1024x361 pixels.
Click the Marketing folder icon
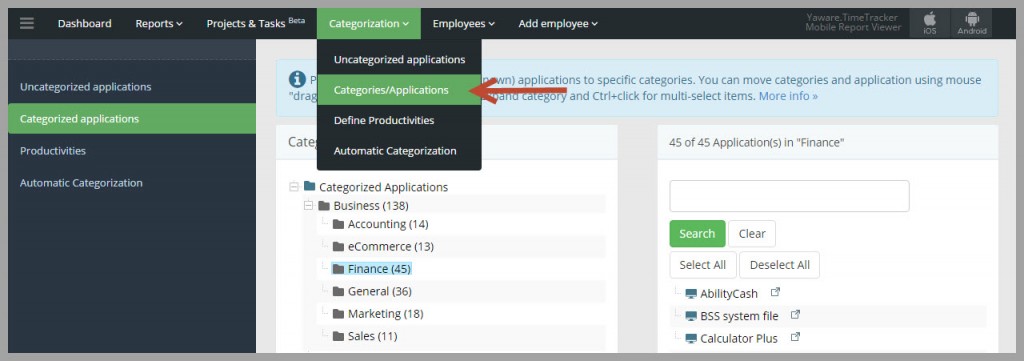[338, 314]
